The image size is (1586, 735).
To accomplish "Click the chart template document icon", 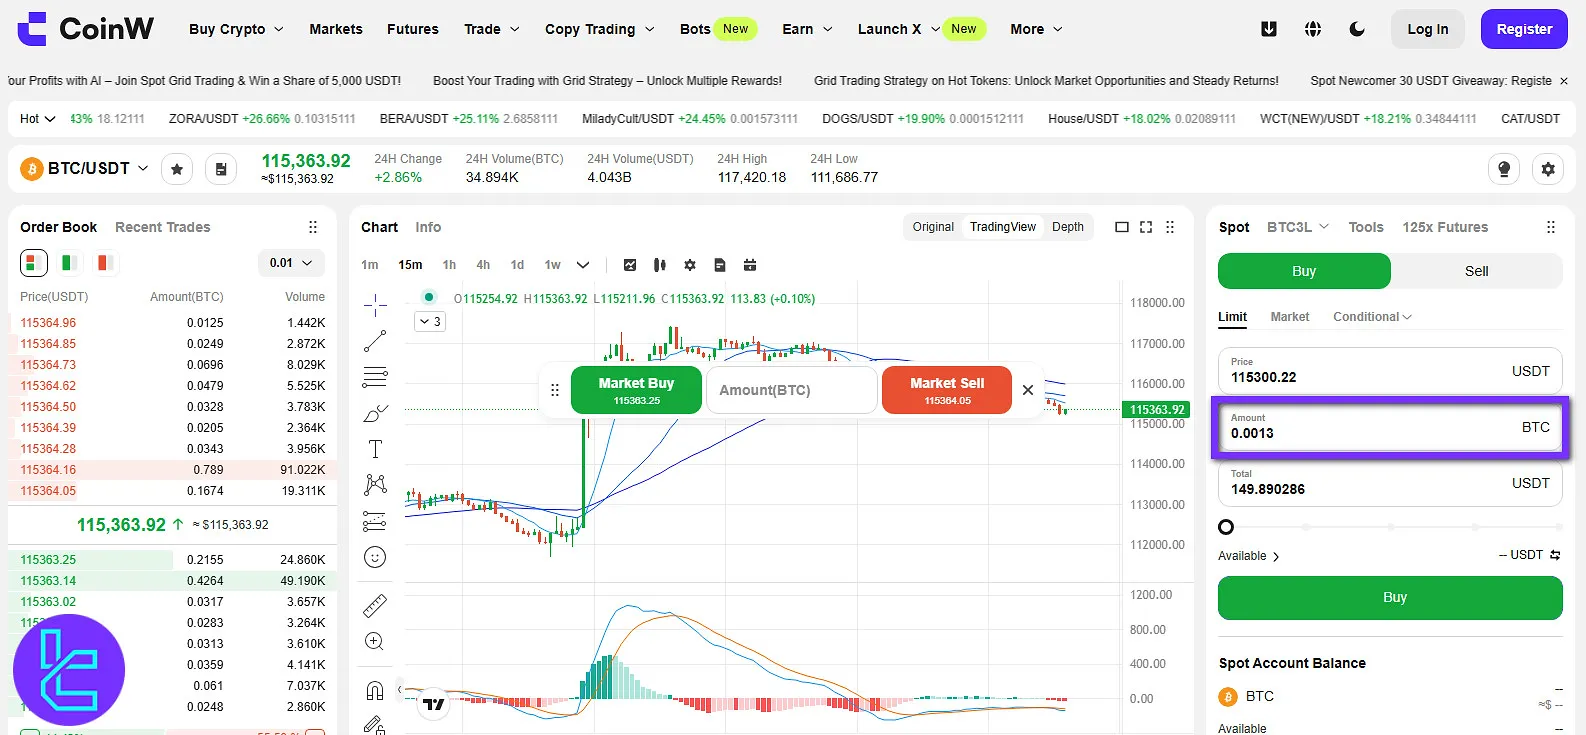I will click(x=720, y=265).
